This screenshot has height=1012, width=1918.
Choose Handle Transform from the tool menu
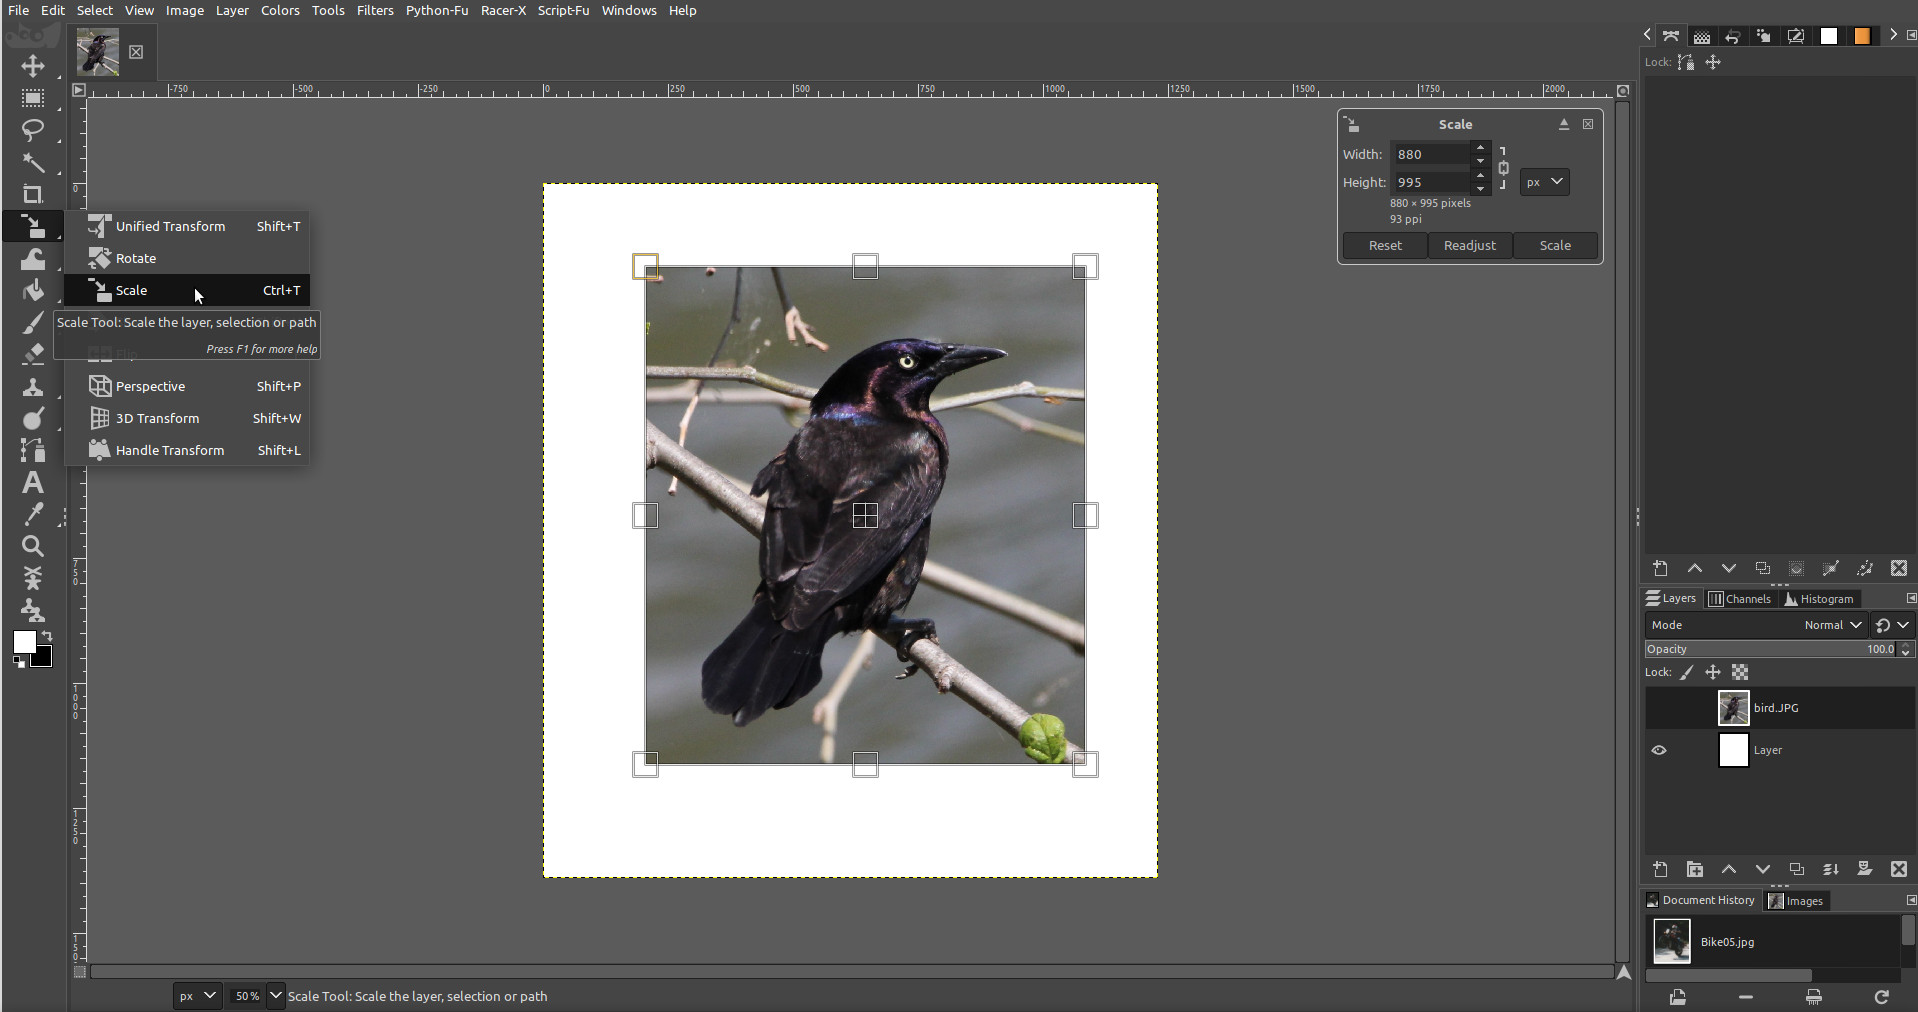(187, 450)
